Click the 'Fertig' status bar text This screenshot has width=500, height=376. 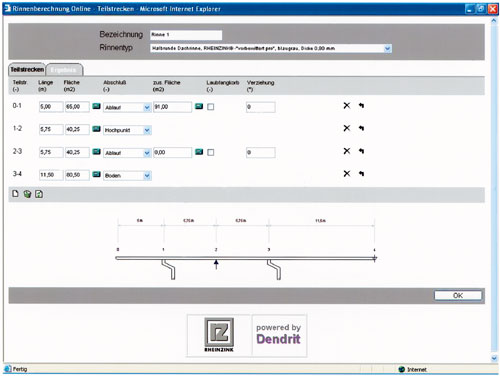coord(20,369)
